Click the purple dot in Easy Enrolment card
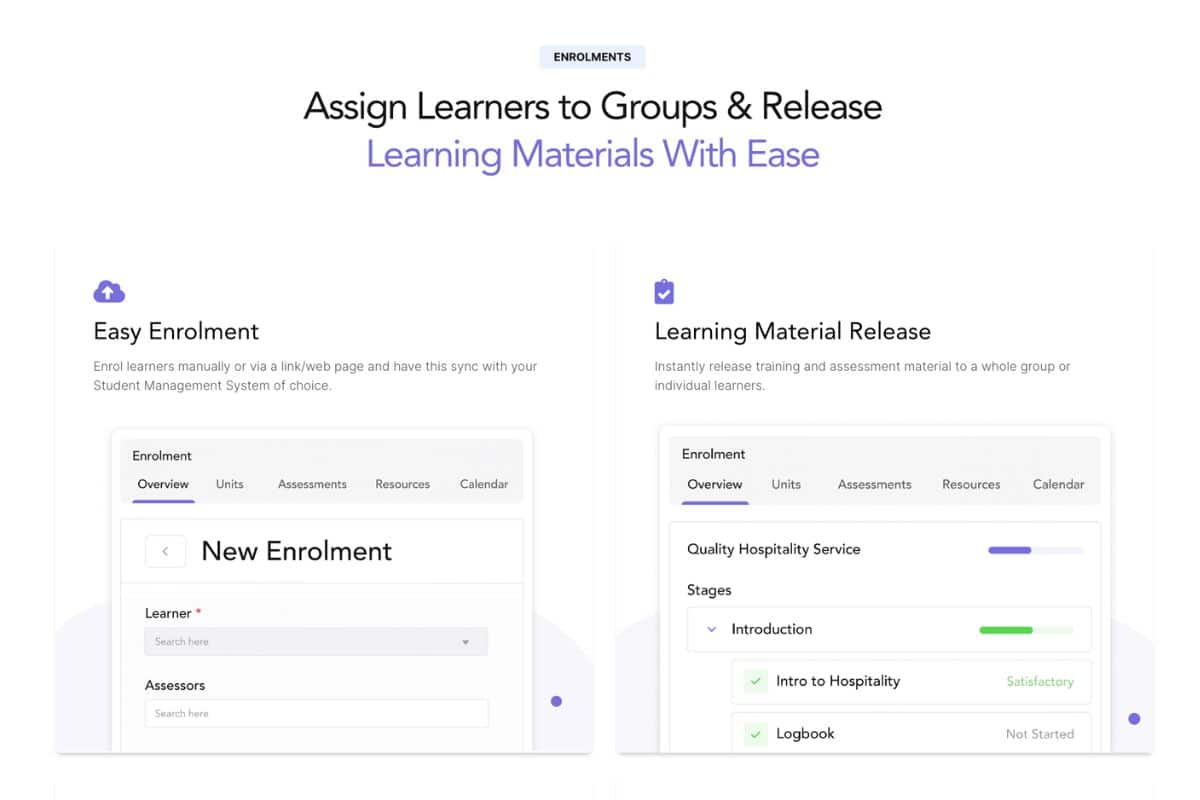 [556, 701]
